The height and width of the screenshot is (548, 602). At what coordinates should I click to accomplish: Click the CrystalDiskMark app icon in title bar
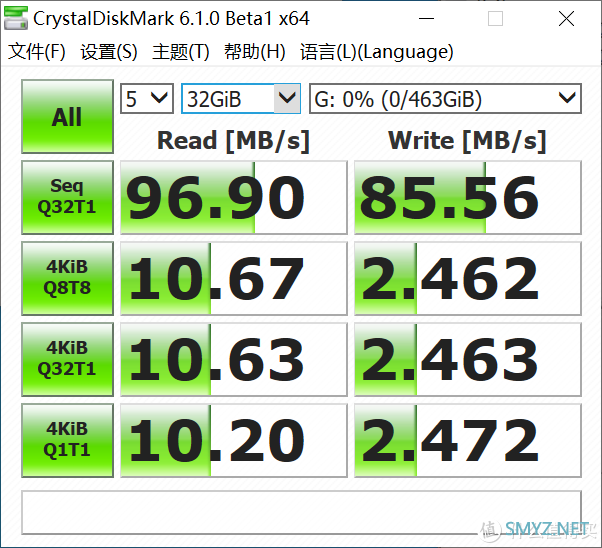16,18
